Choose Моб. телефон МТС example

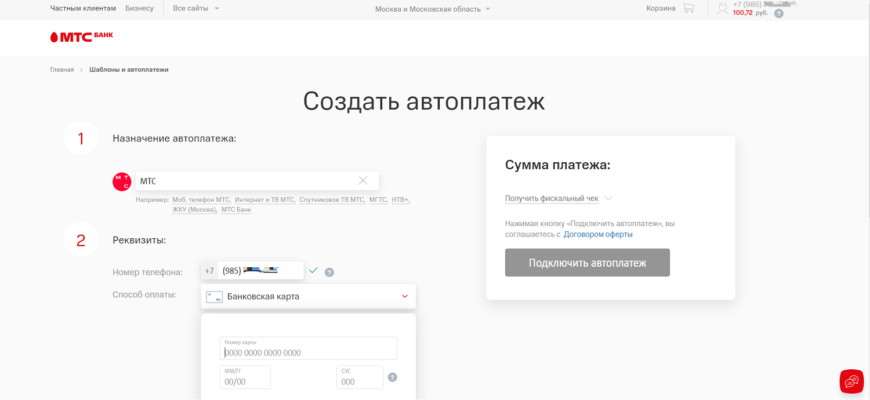tap(201, 199)
